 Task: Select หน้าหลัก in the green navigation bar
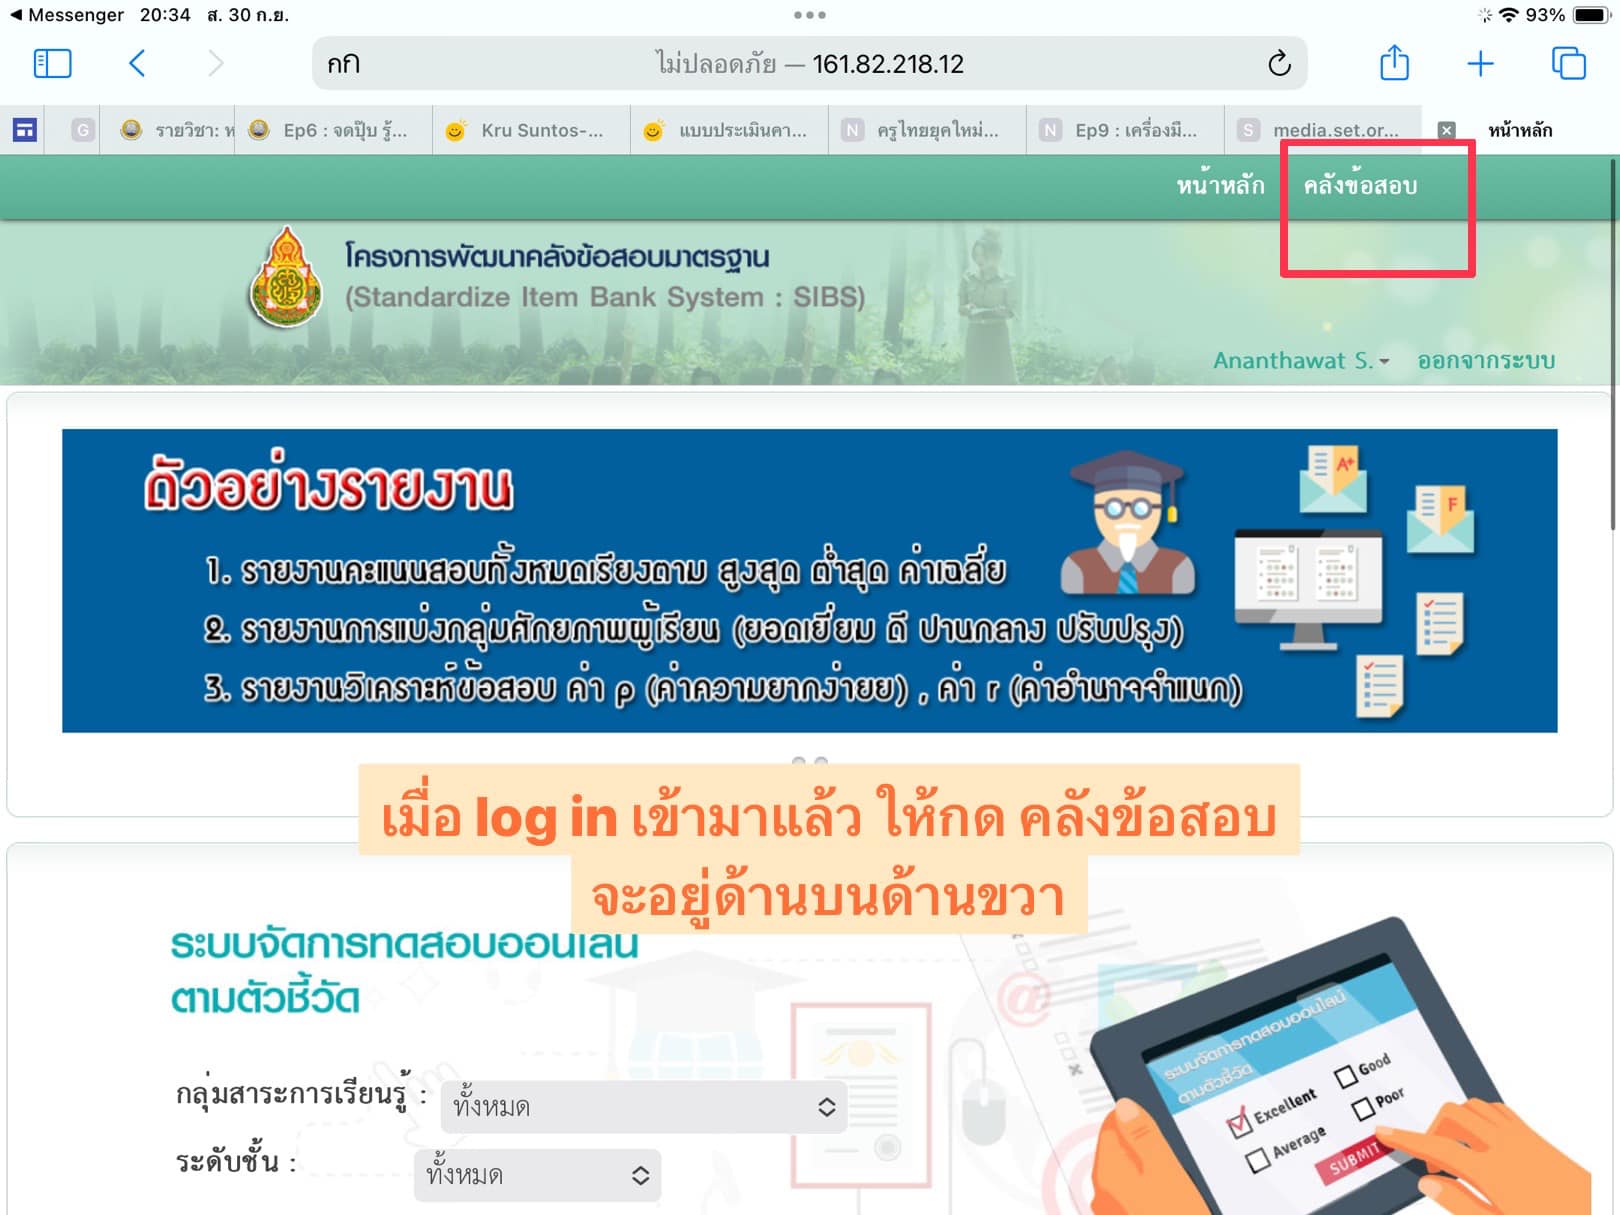[1221, 184]
